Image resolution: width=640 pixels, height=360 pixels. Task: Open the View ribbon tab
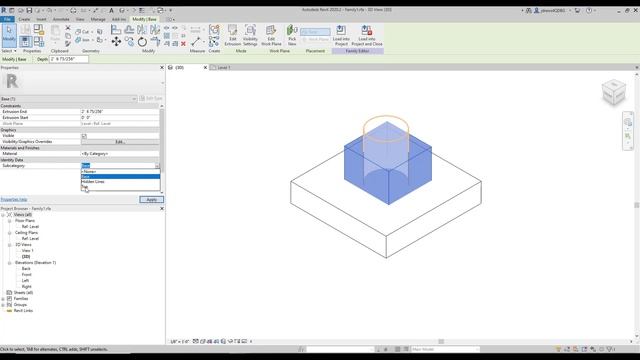click(80, 19)
